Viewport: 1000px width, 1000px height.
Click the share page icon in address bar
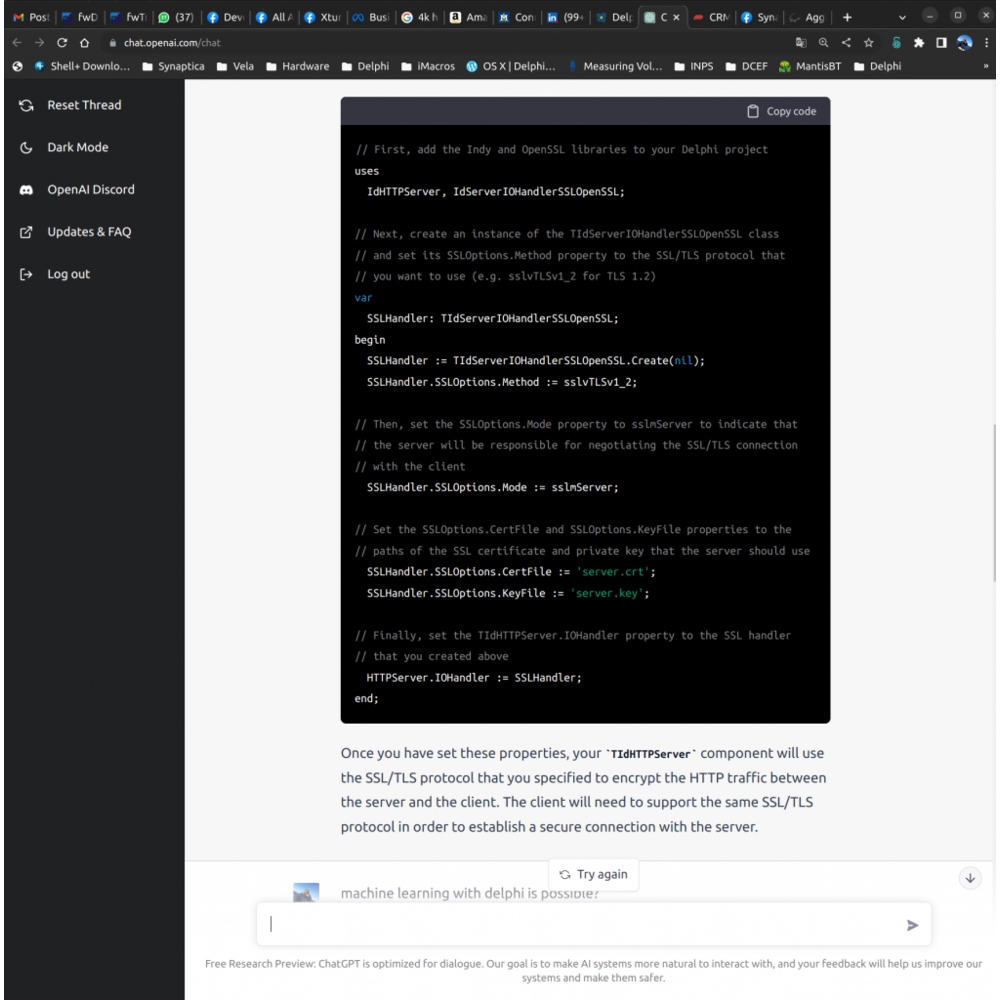point(846,43)
